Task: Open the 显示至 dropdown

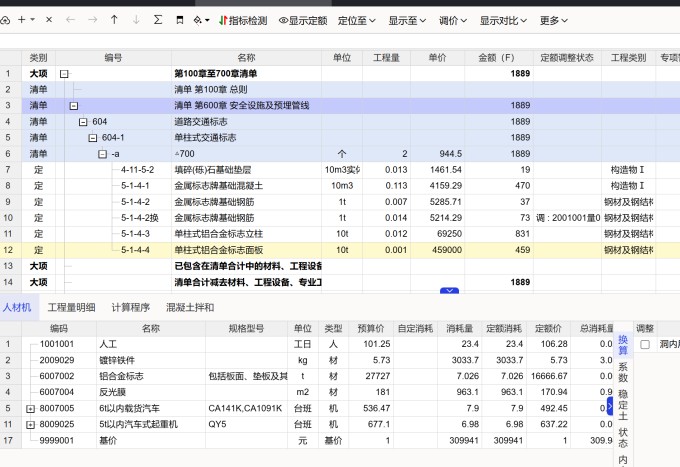Action: pos(407,20)
